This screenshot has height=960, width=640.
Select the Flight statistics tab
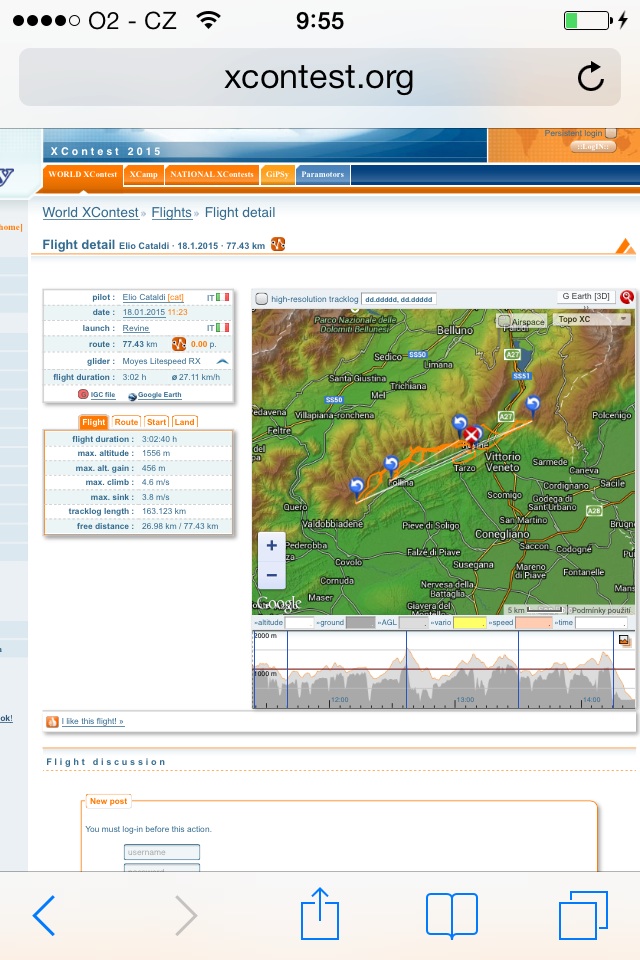tap(94, 422)
